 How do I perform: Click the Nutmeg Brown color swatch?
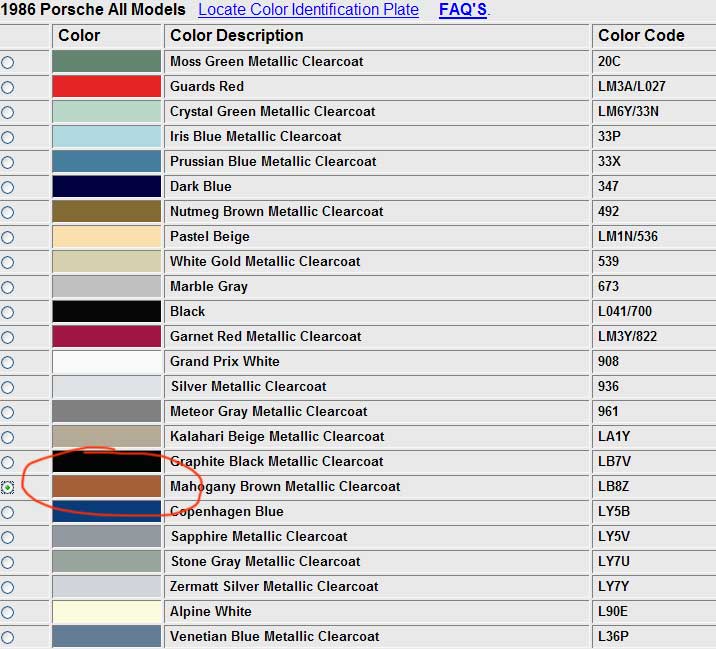coord(107,211)
